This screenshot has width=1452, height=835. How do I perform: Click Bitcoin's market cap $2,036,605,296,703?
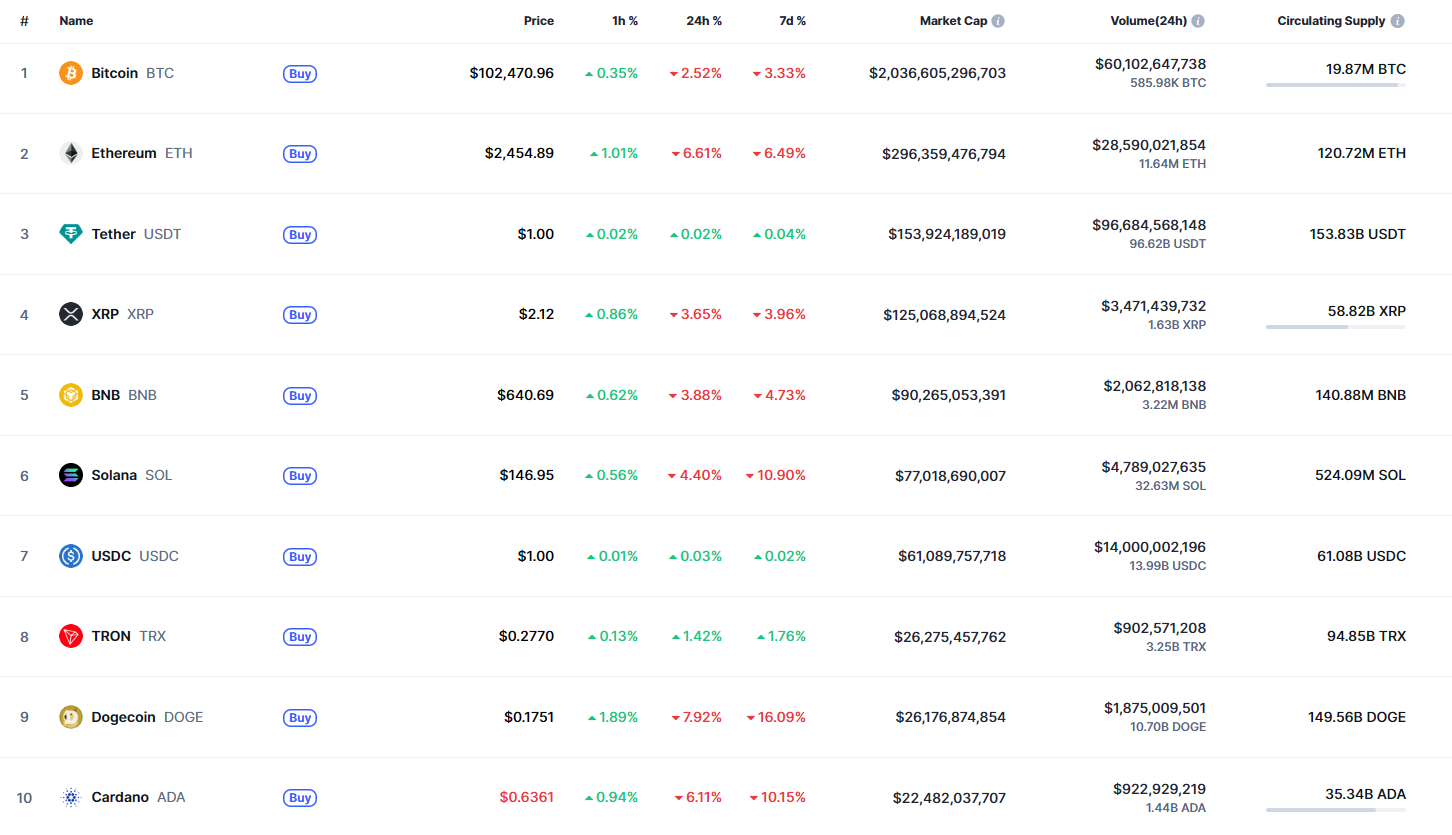[938, 73]
